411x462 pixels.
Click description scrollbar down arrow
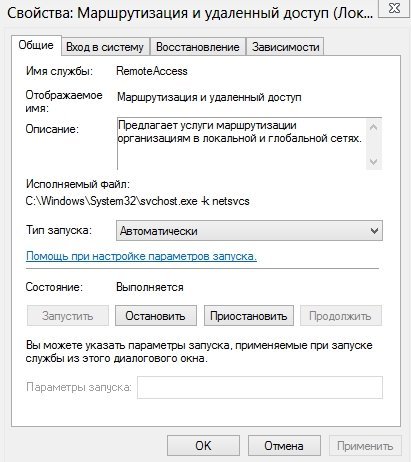(374, 162)
